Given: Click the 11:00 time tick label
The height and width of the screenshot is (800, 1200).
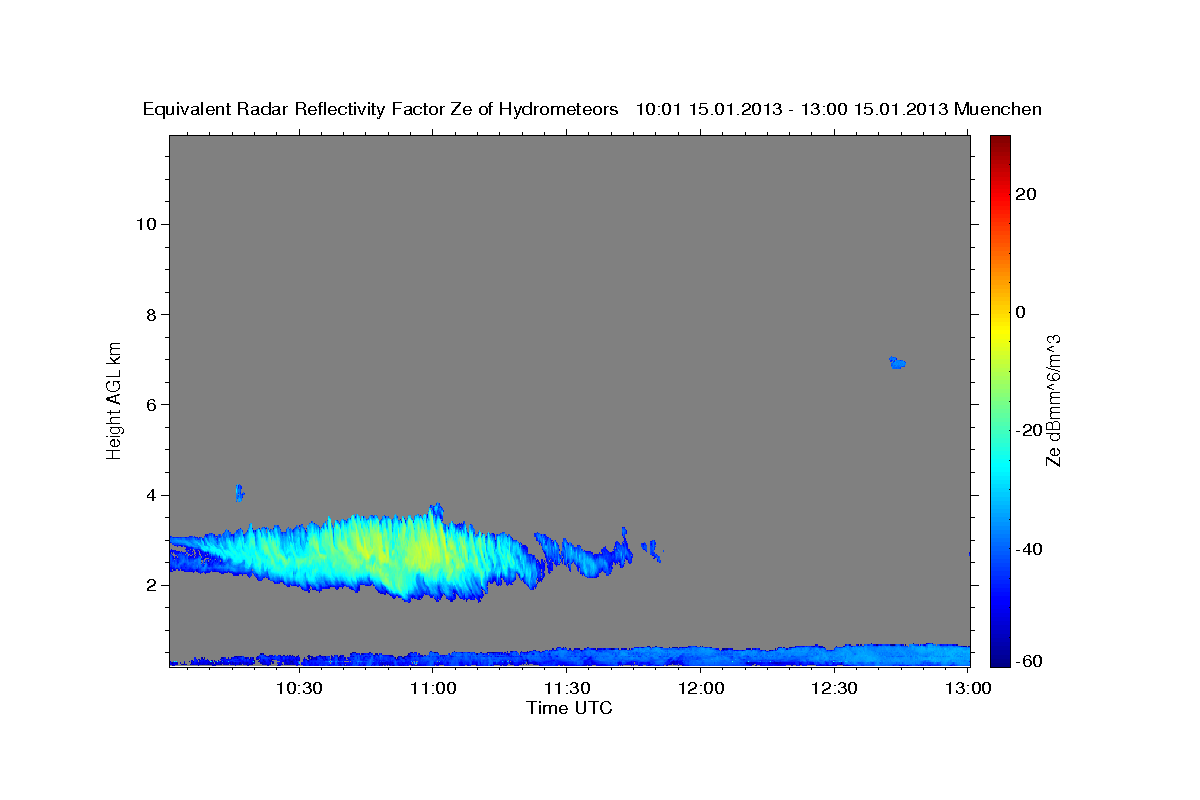Looking at the screenshot, I should point(433,688).
